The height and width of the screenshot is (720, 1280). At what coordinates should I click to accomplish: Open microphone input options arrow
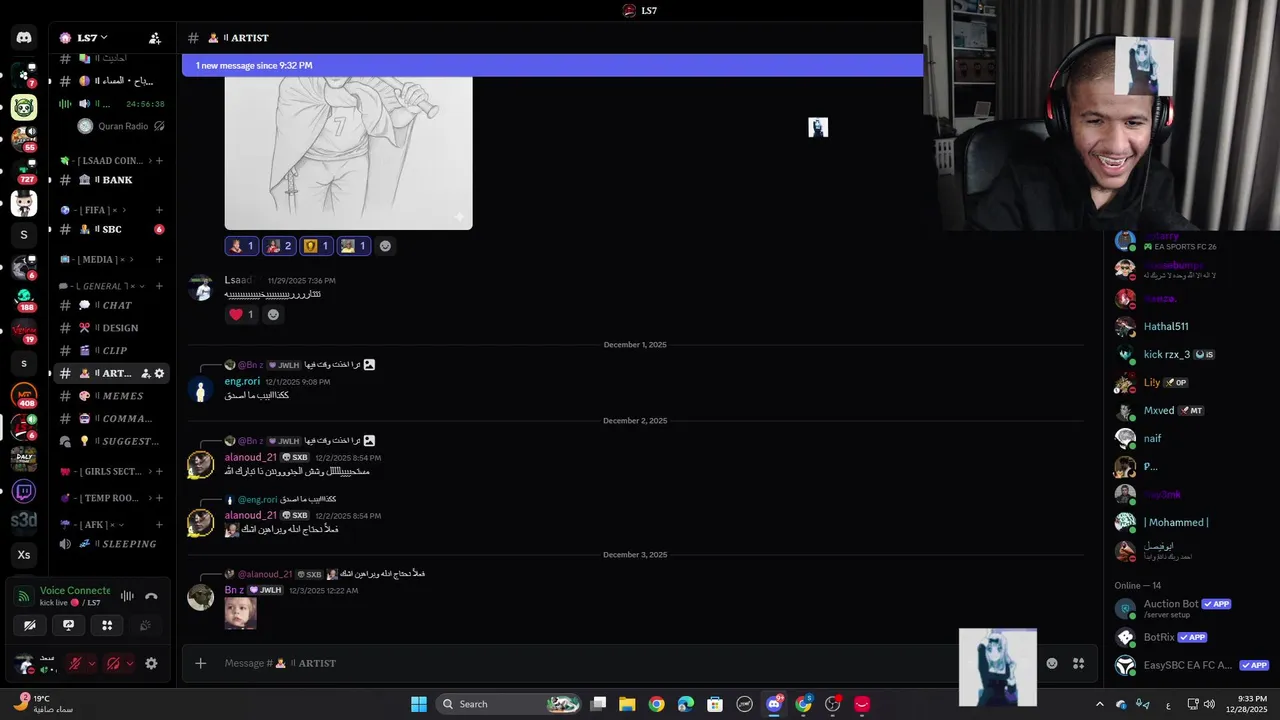tap(91, 663)
